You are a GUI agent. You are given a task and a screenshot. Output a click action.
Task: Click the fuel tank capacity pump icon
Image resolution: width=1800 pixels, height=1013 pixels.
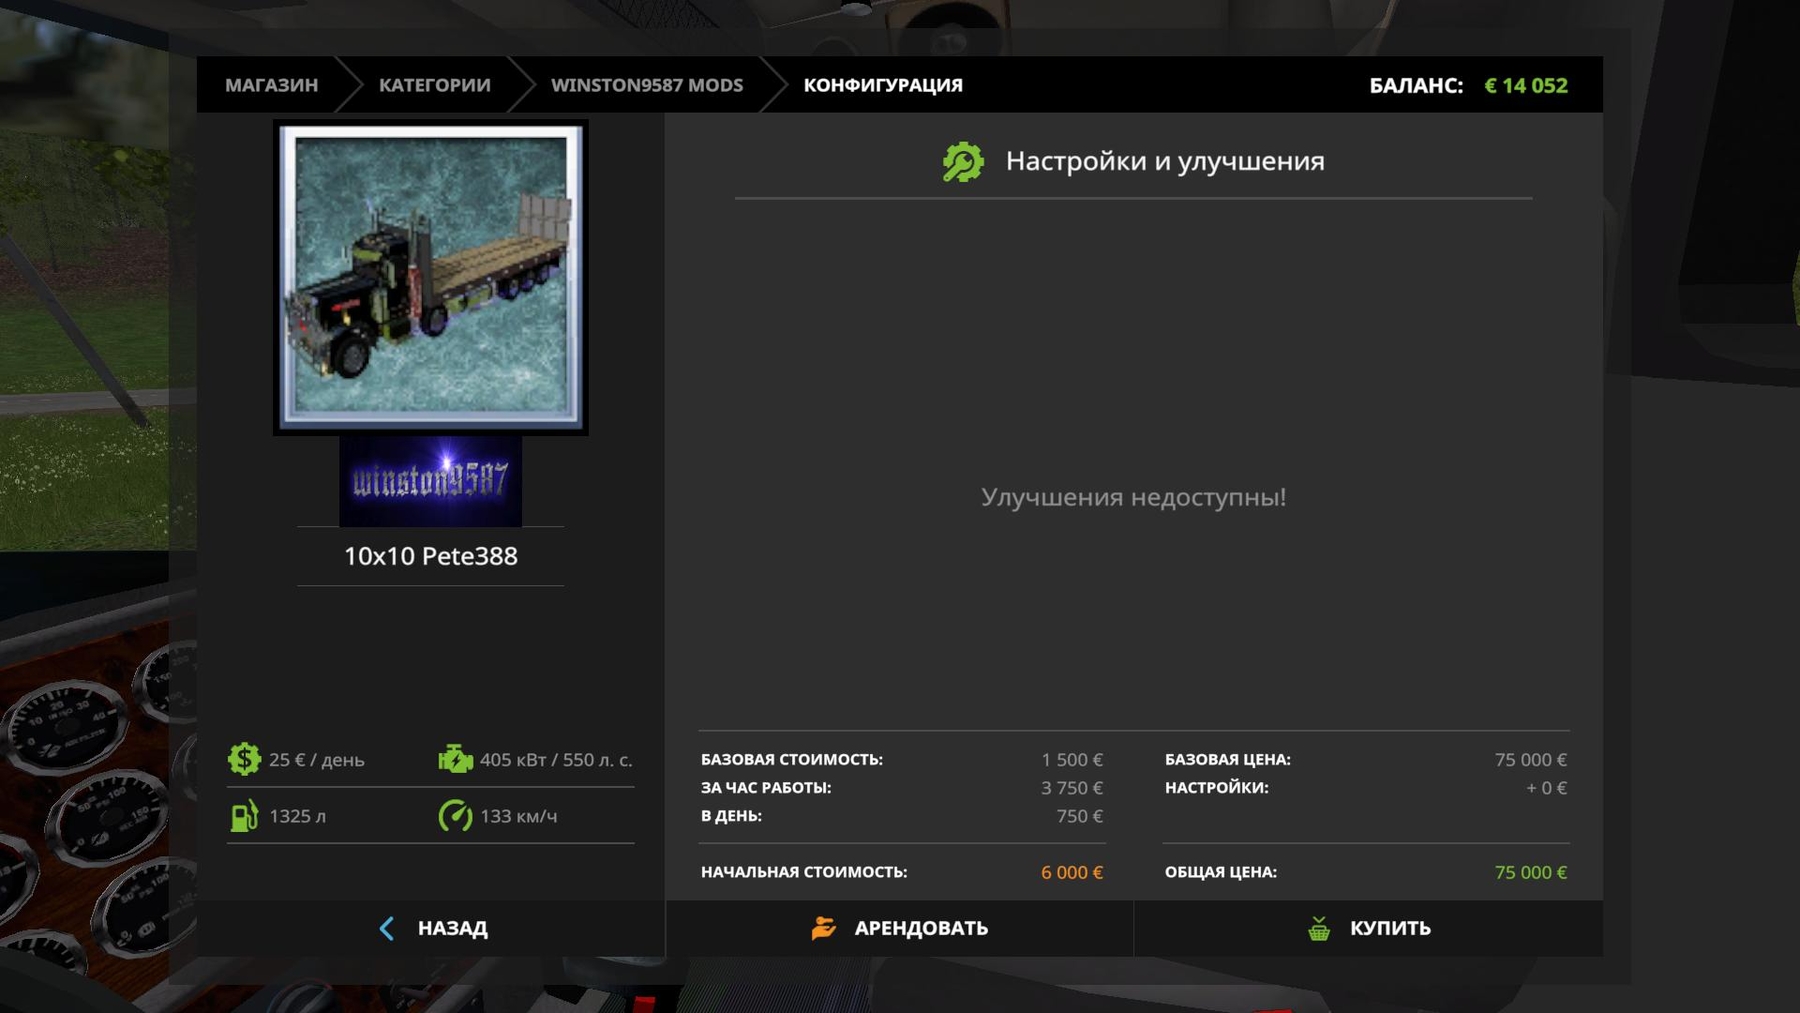tap(244, 816)
